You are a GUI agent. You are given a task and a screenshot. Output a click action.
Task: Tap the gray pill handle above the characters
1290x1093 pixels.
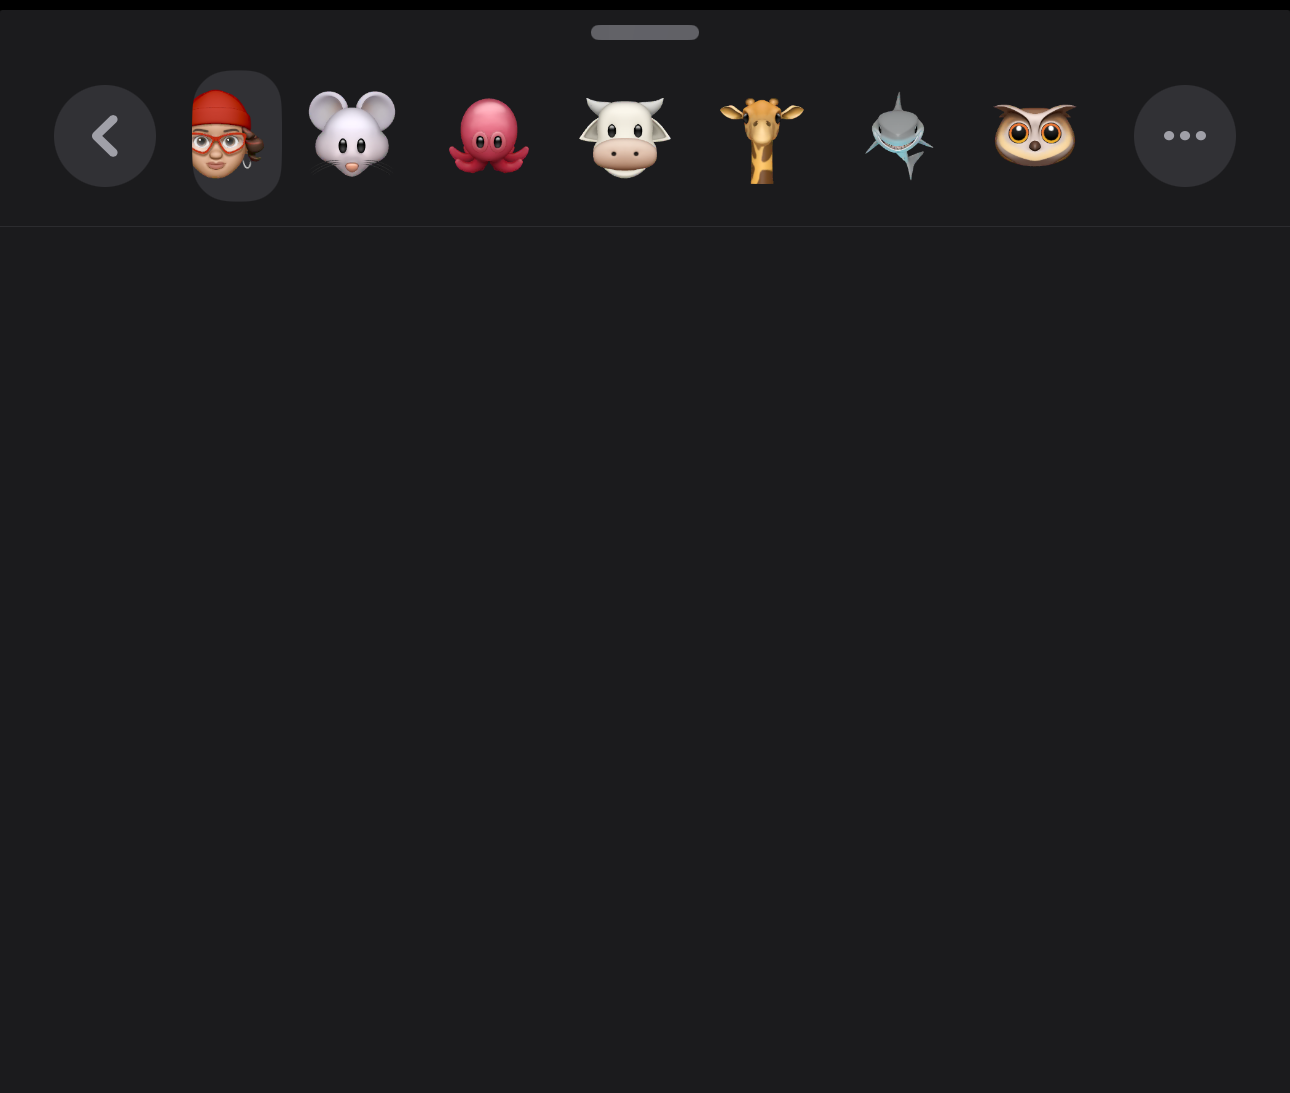[645, 32]
